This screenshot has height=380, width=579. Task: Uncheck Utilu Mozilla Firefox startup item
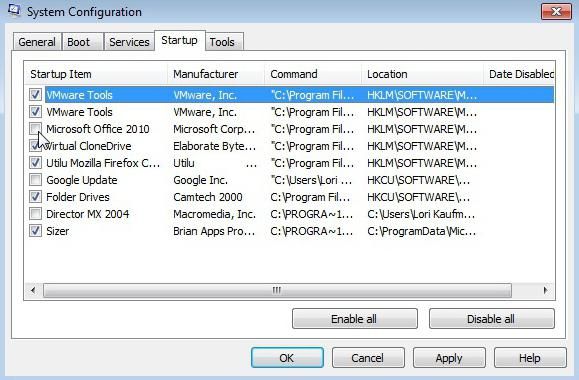[x=35, y=162]
